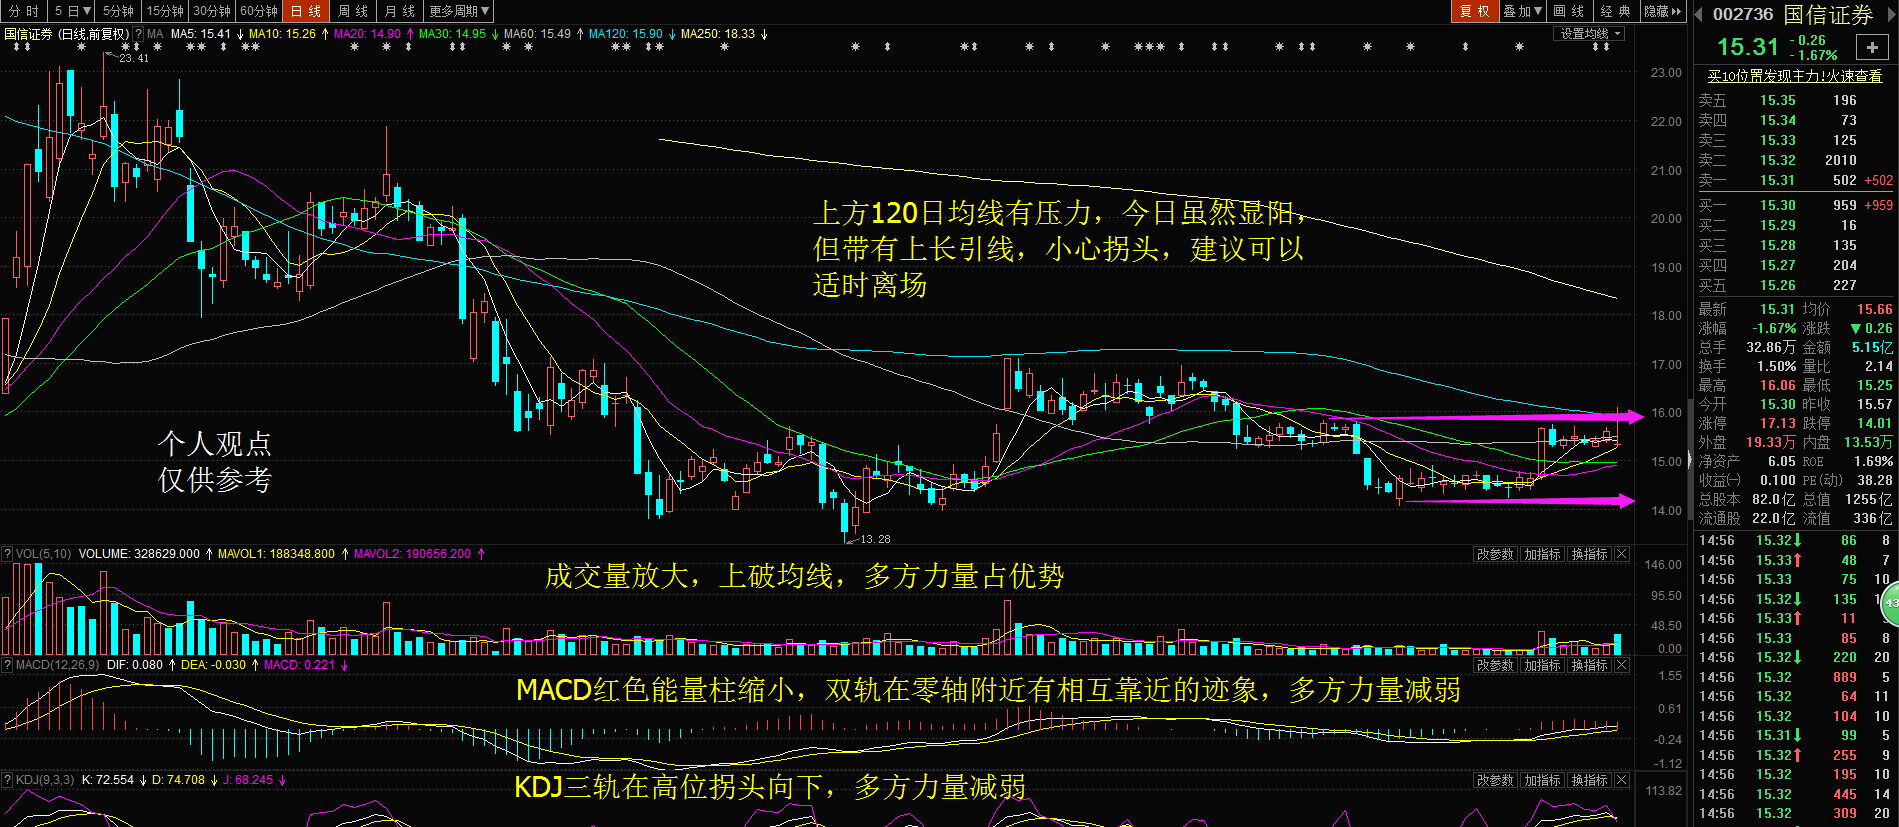The width and height of the screenshot is (1899, 827).
Task: Click the MA60: 15.49 indicator value
Action: coord(537,34)
